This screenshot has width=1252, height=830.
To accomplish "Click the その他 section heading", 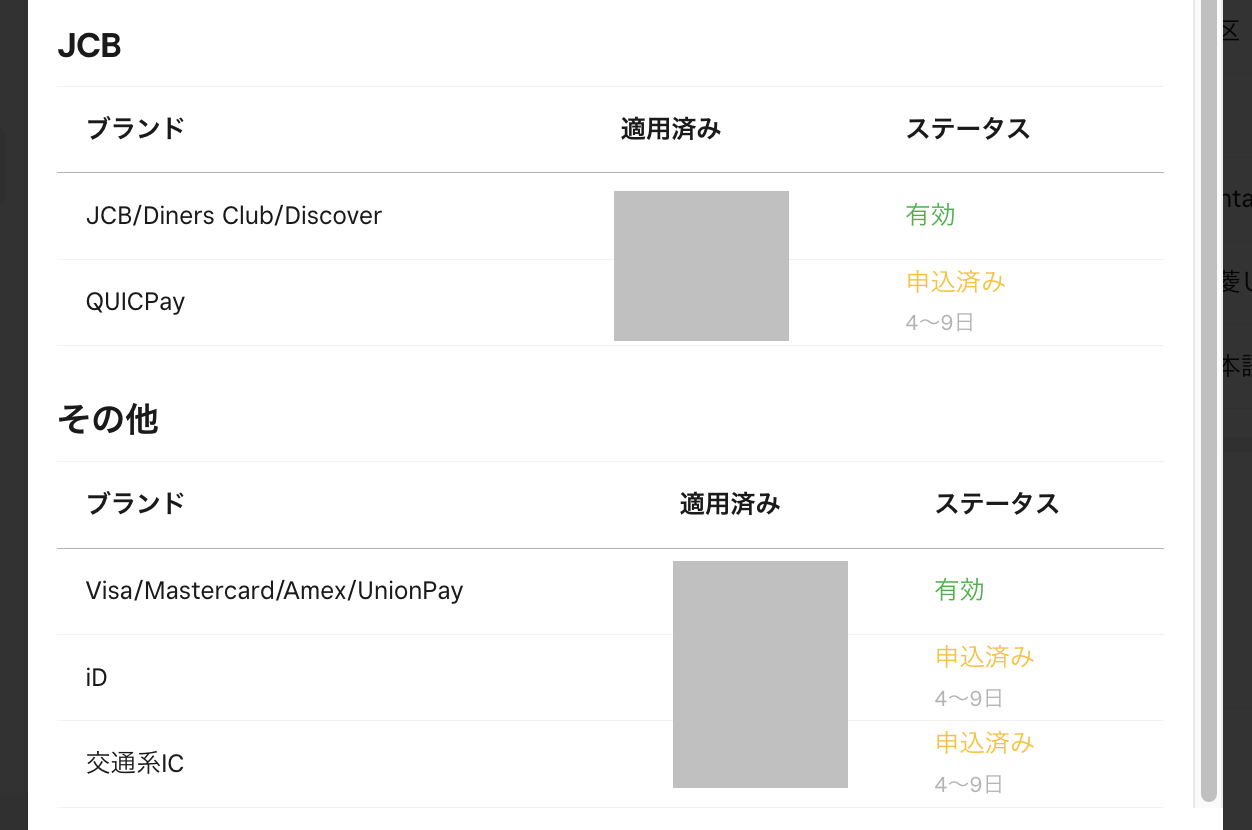I will point(107,420).
